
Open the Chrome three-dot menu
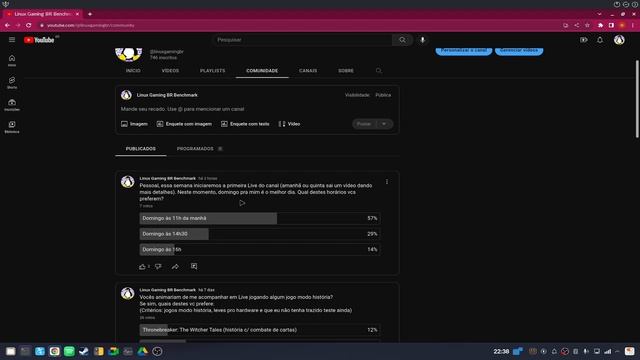[633, 25]
